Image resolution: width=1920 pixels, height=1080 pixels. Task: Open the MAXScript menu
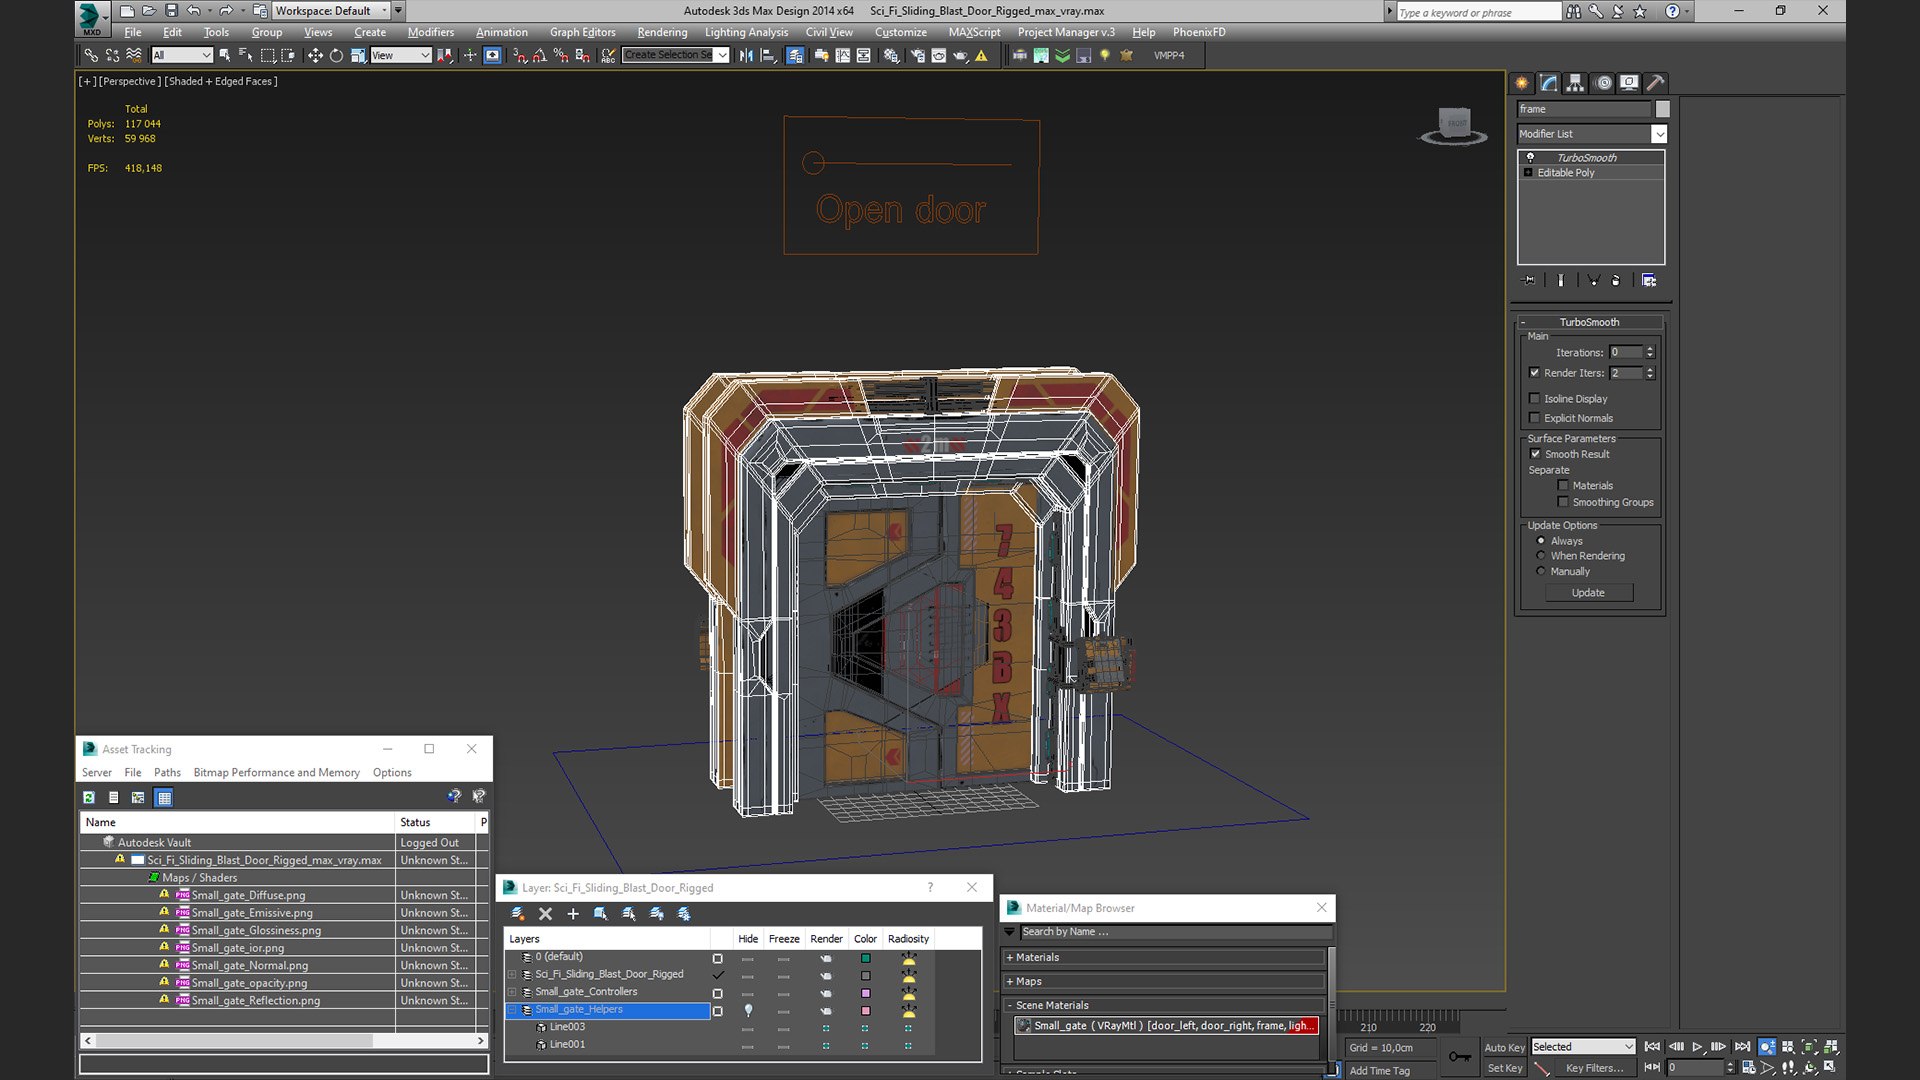(974, 32)
